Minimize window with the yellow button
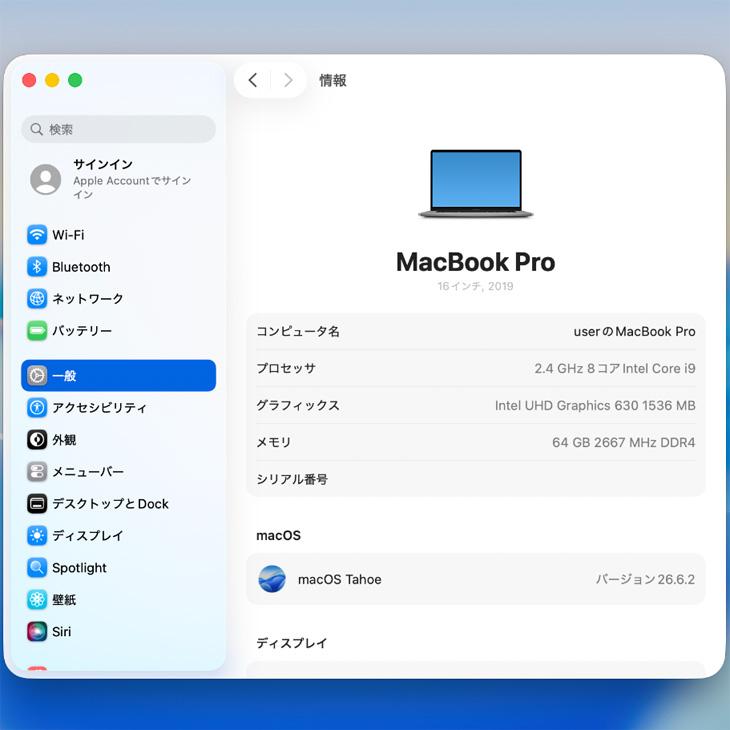730x730 pixels. point(52,80)
